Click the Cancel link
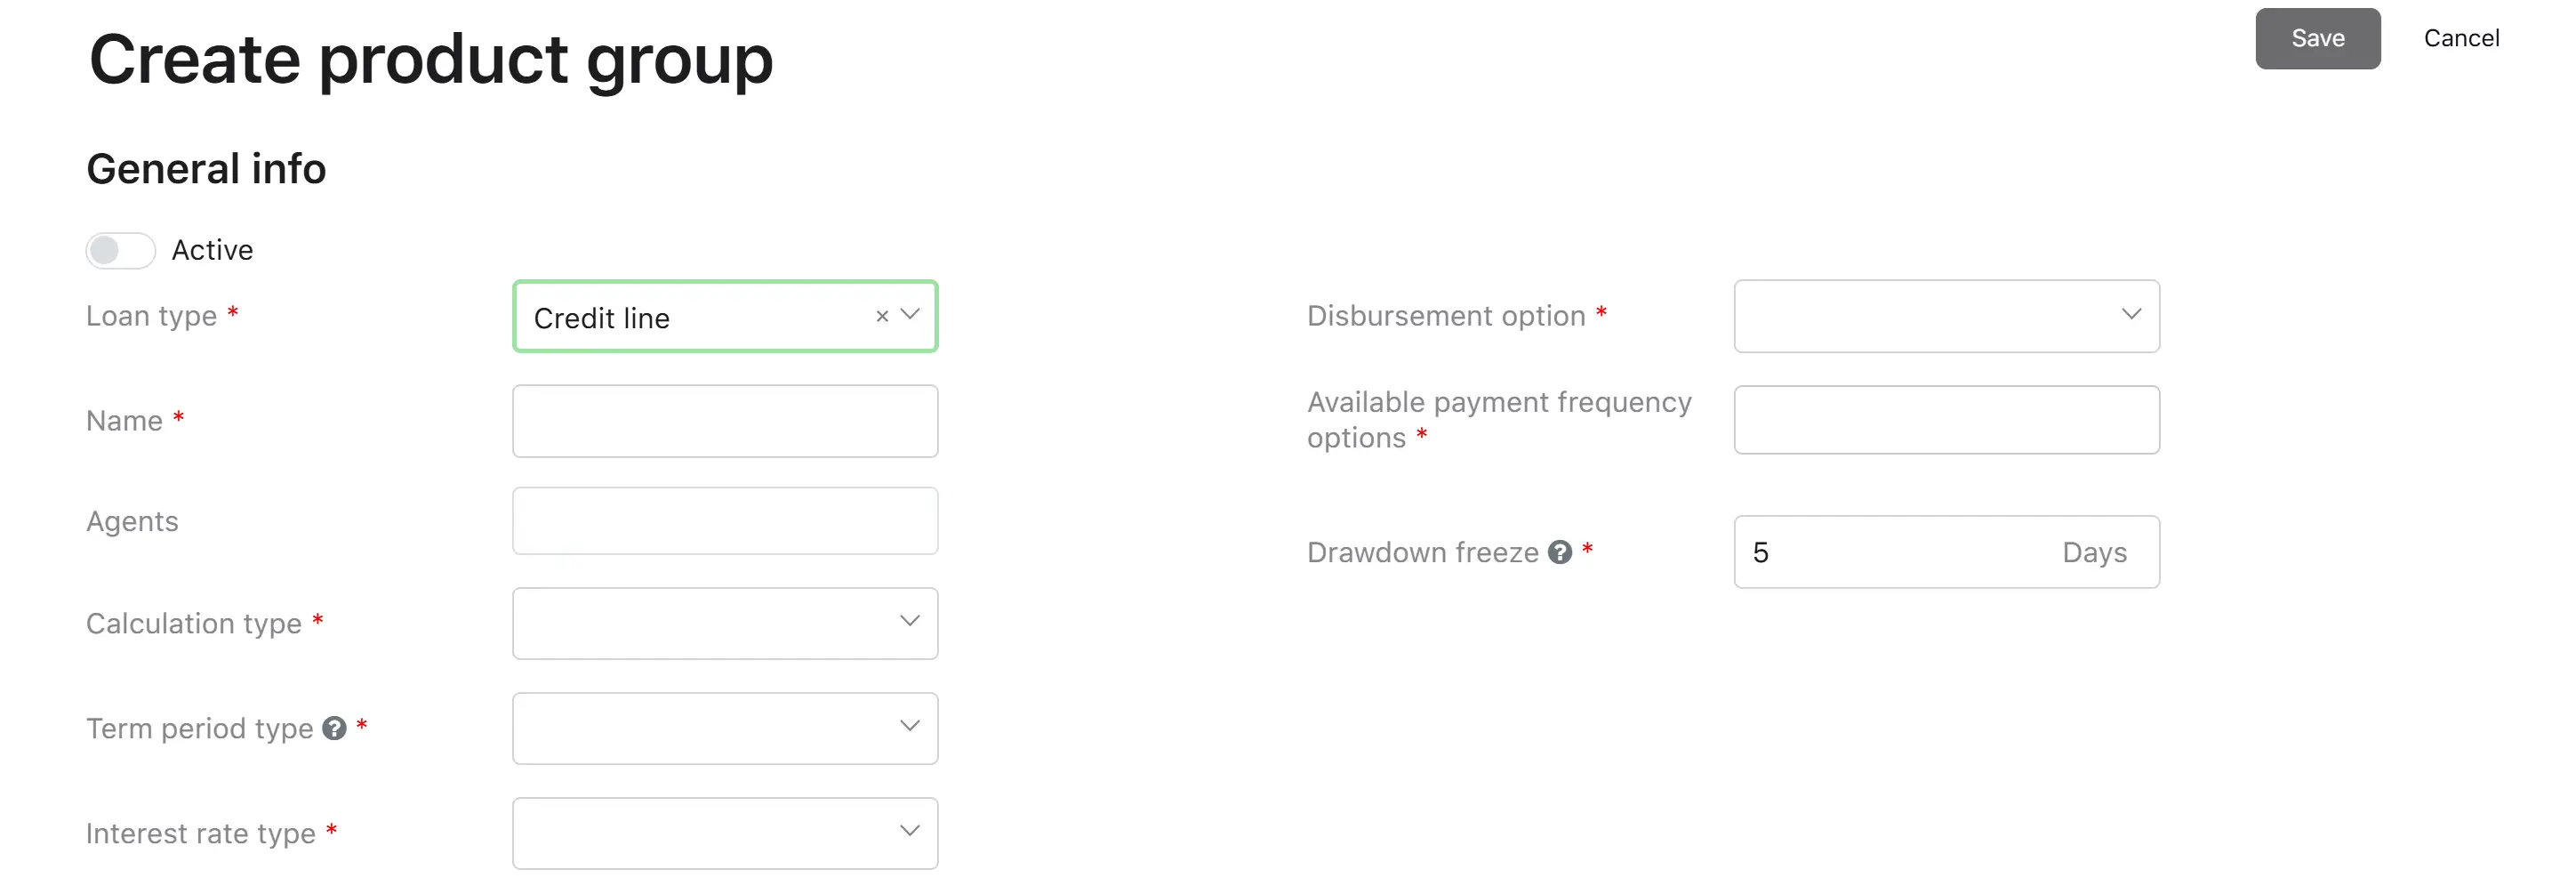This screenshot has height=894, width=2576. (2461, 38)
